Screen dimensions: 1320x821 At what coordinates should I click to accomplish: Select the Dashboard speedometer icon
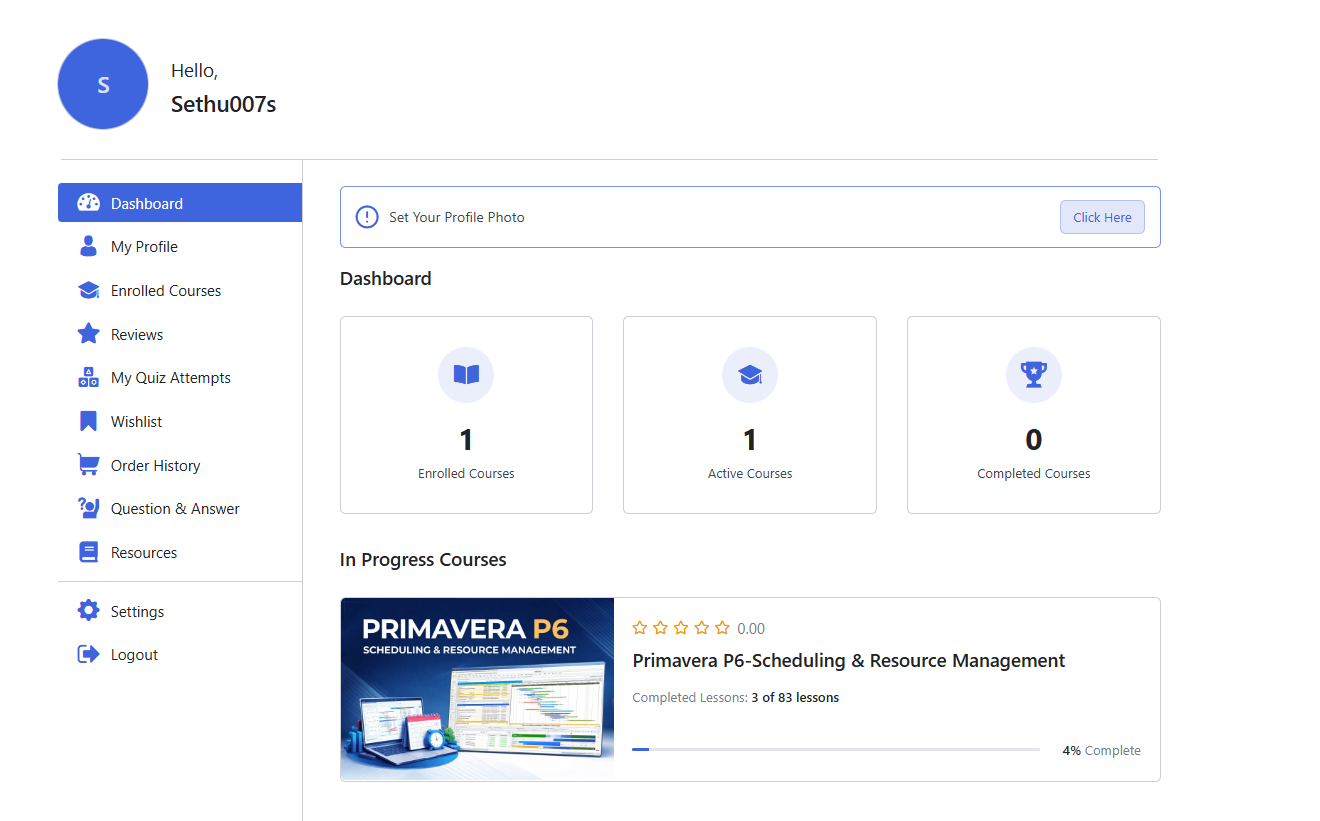point(88,202)
